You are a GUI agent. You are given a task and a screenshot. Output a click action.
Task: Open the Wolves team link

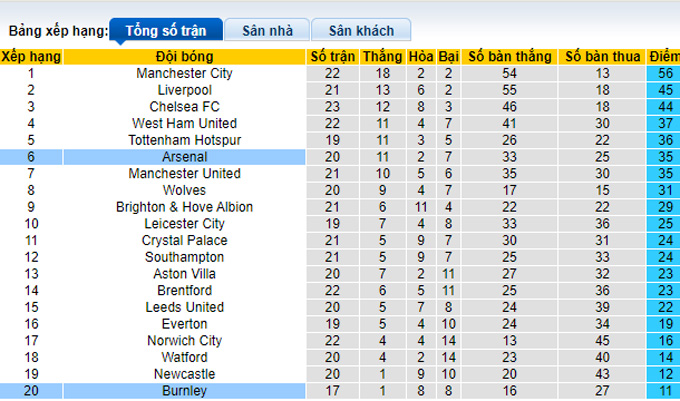184,190
